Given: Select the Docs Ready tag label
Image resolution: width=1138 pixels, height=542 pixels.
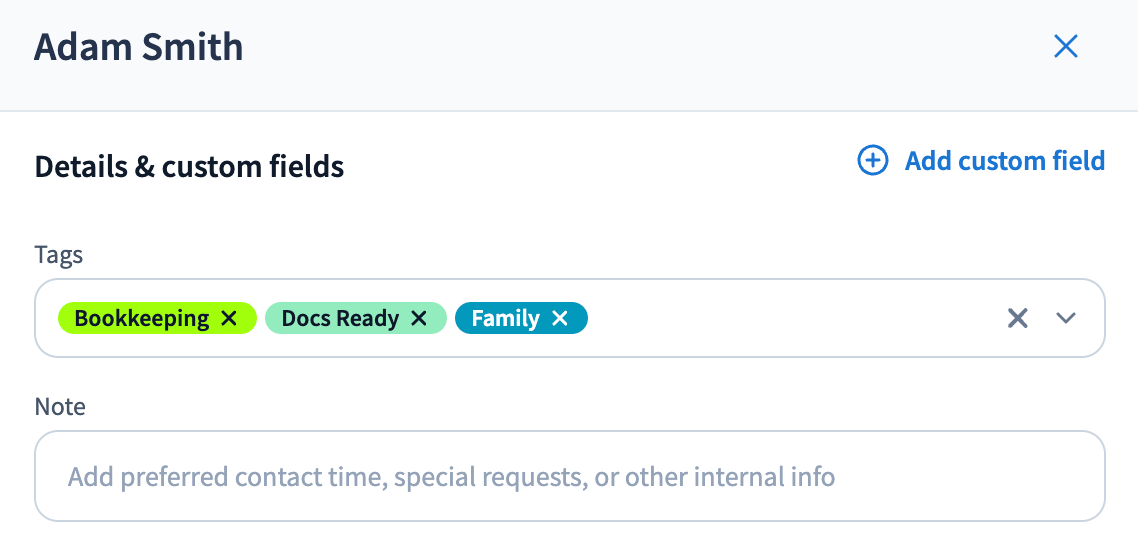Looking at the screenshot, I should coord(340,319).
